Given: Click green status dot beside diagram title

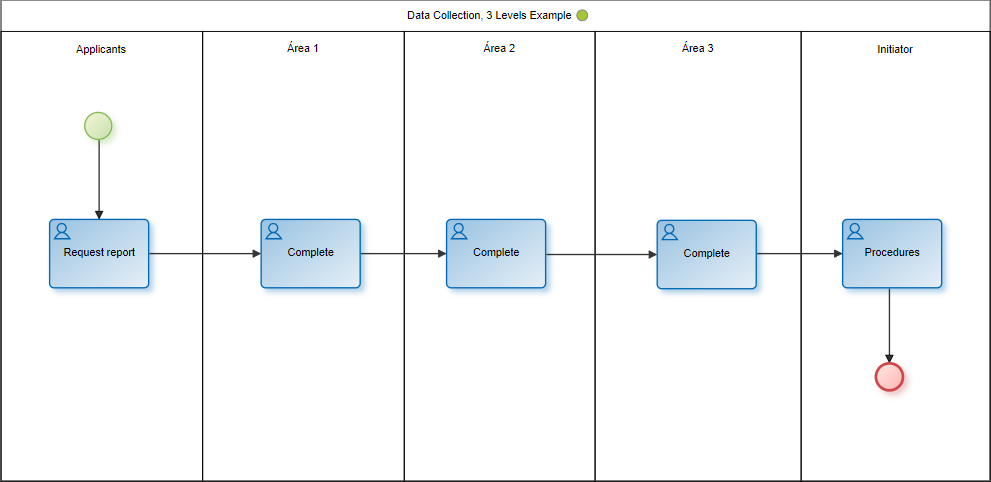Looking at the screenshot, I should coord(582,16).
